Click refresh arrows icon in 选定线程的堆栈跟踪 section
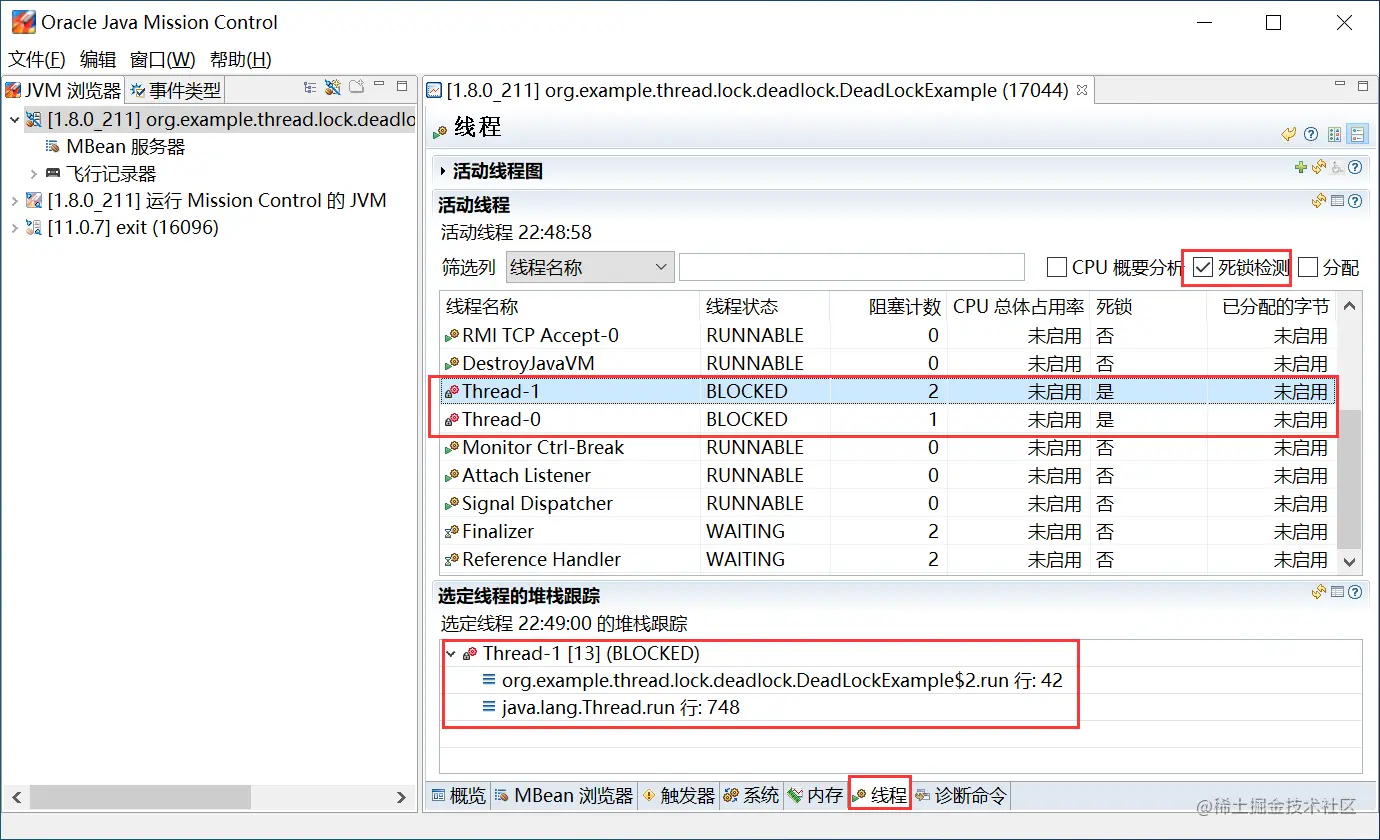 pos(1319,592)
